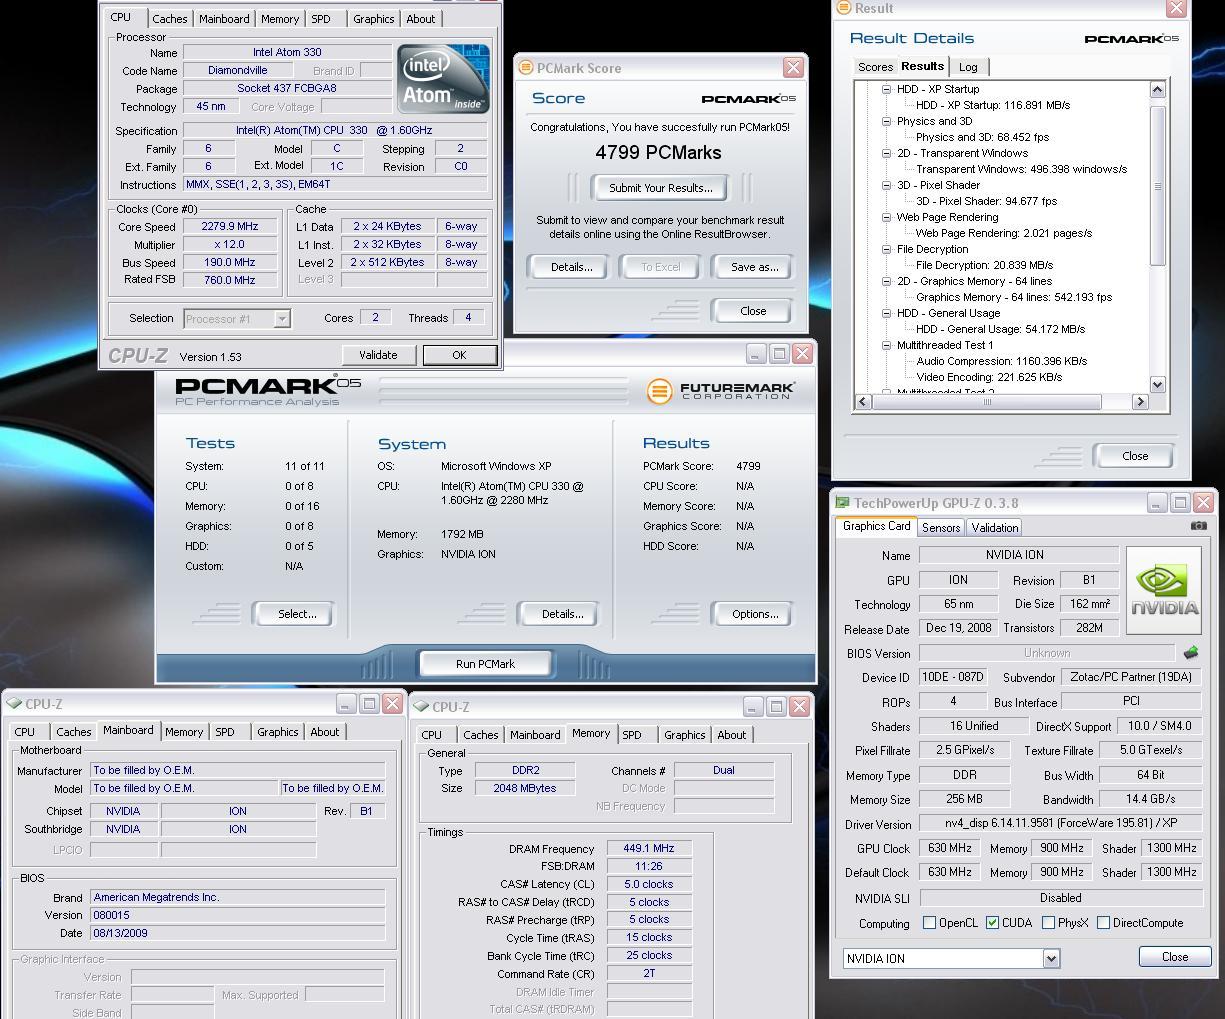Click the GPU-Z BIOS save chip icon
Viewport: 1225px width, 1019px height.
click(x=1190, y=653)
